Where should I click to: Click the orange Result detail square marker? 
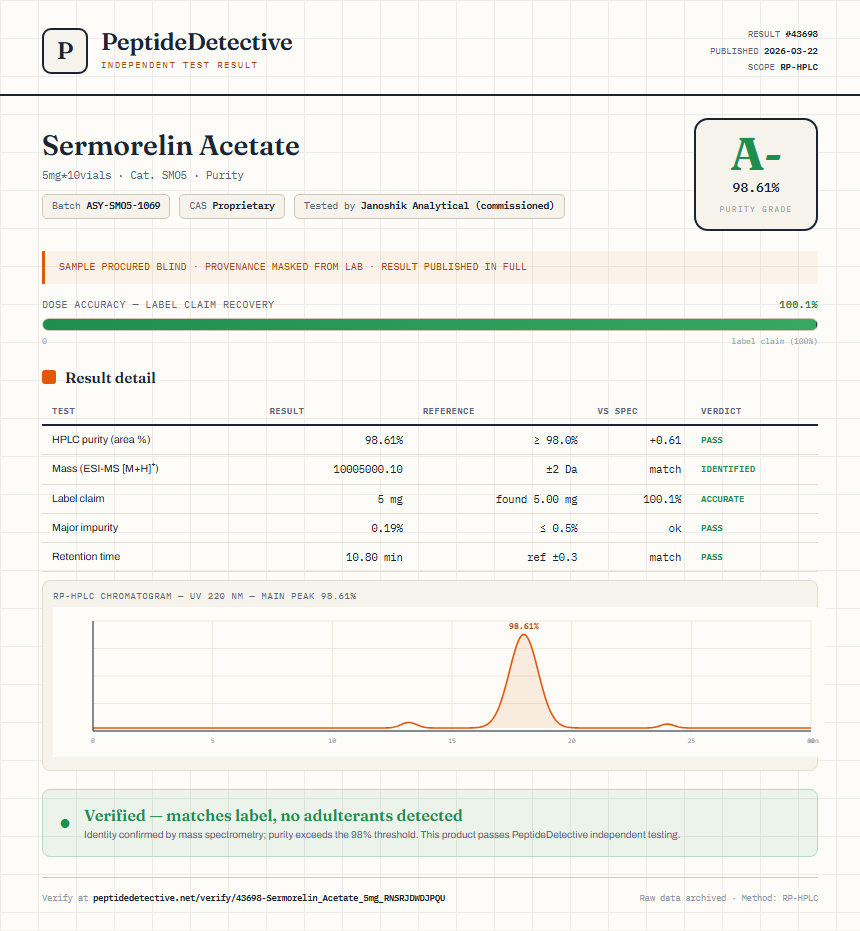point(49,377)
